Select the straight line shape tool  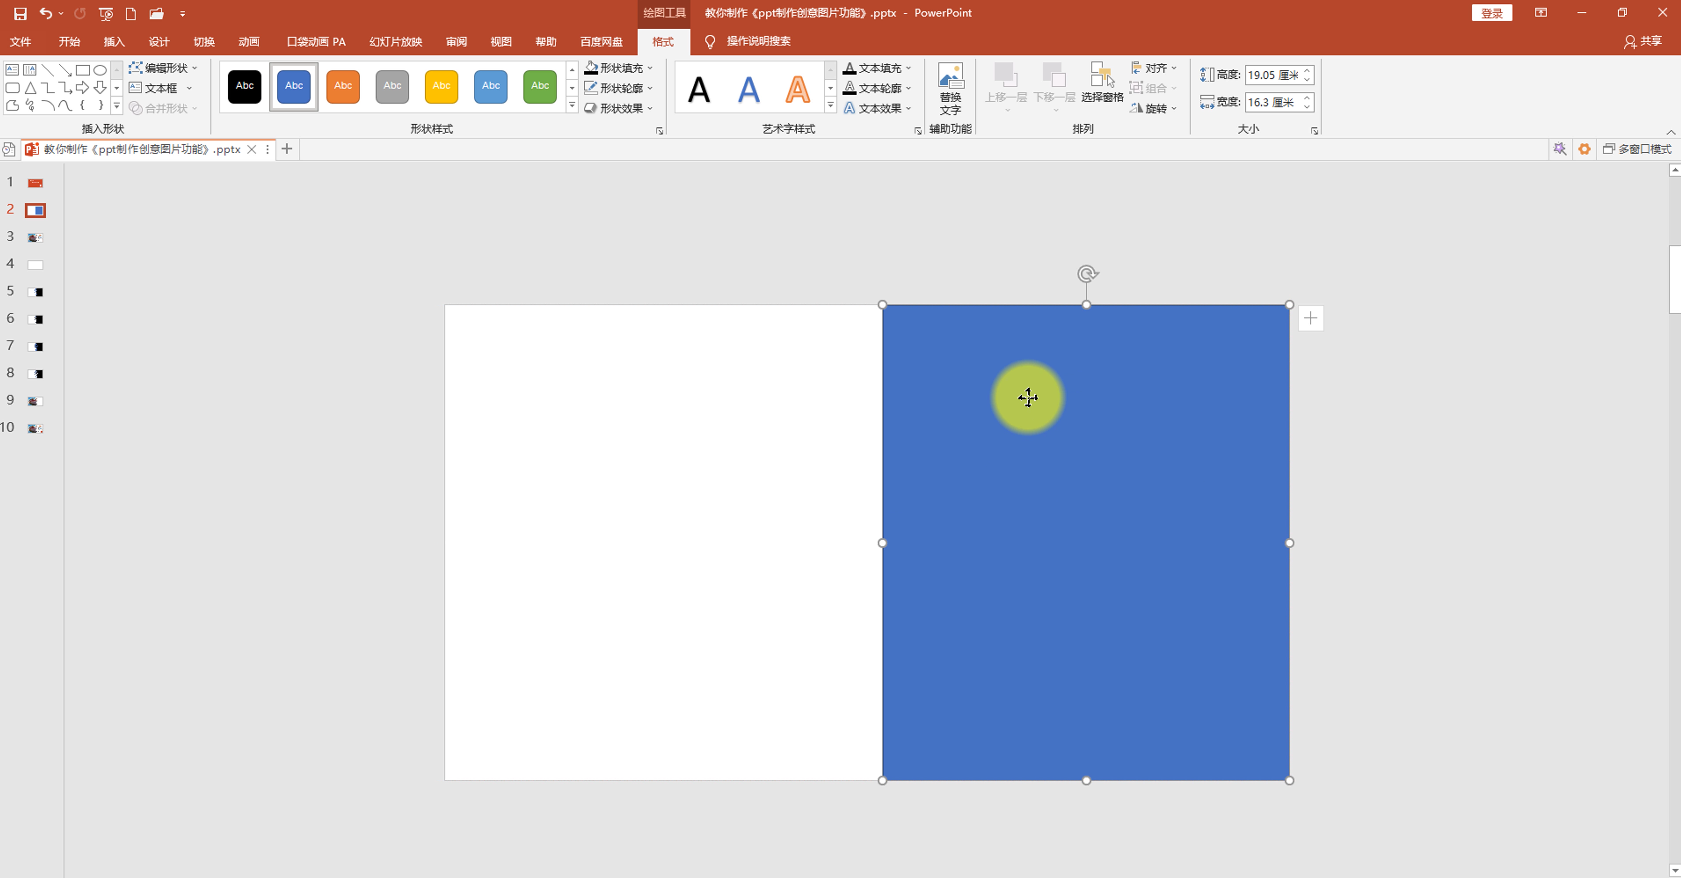(47, 70)
